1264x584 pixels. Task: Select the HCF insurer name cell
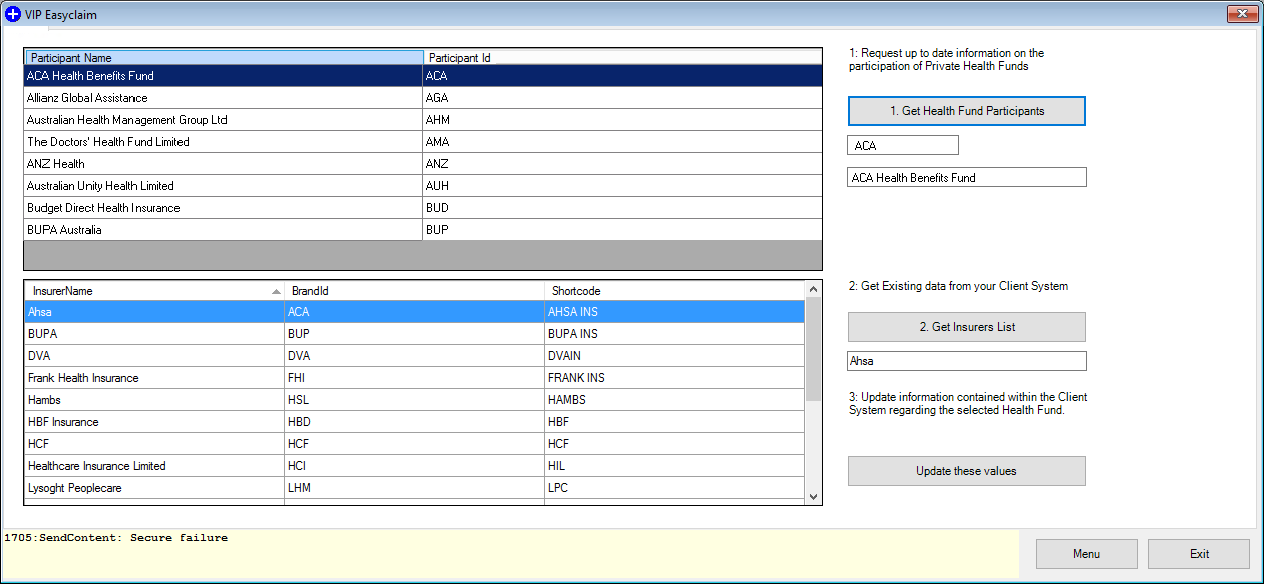point(154,444)
